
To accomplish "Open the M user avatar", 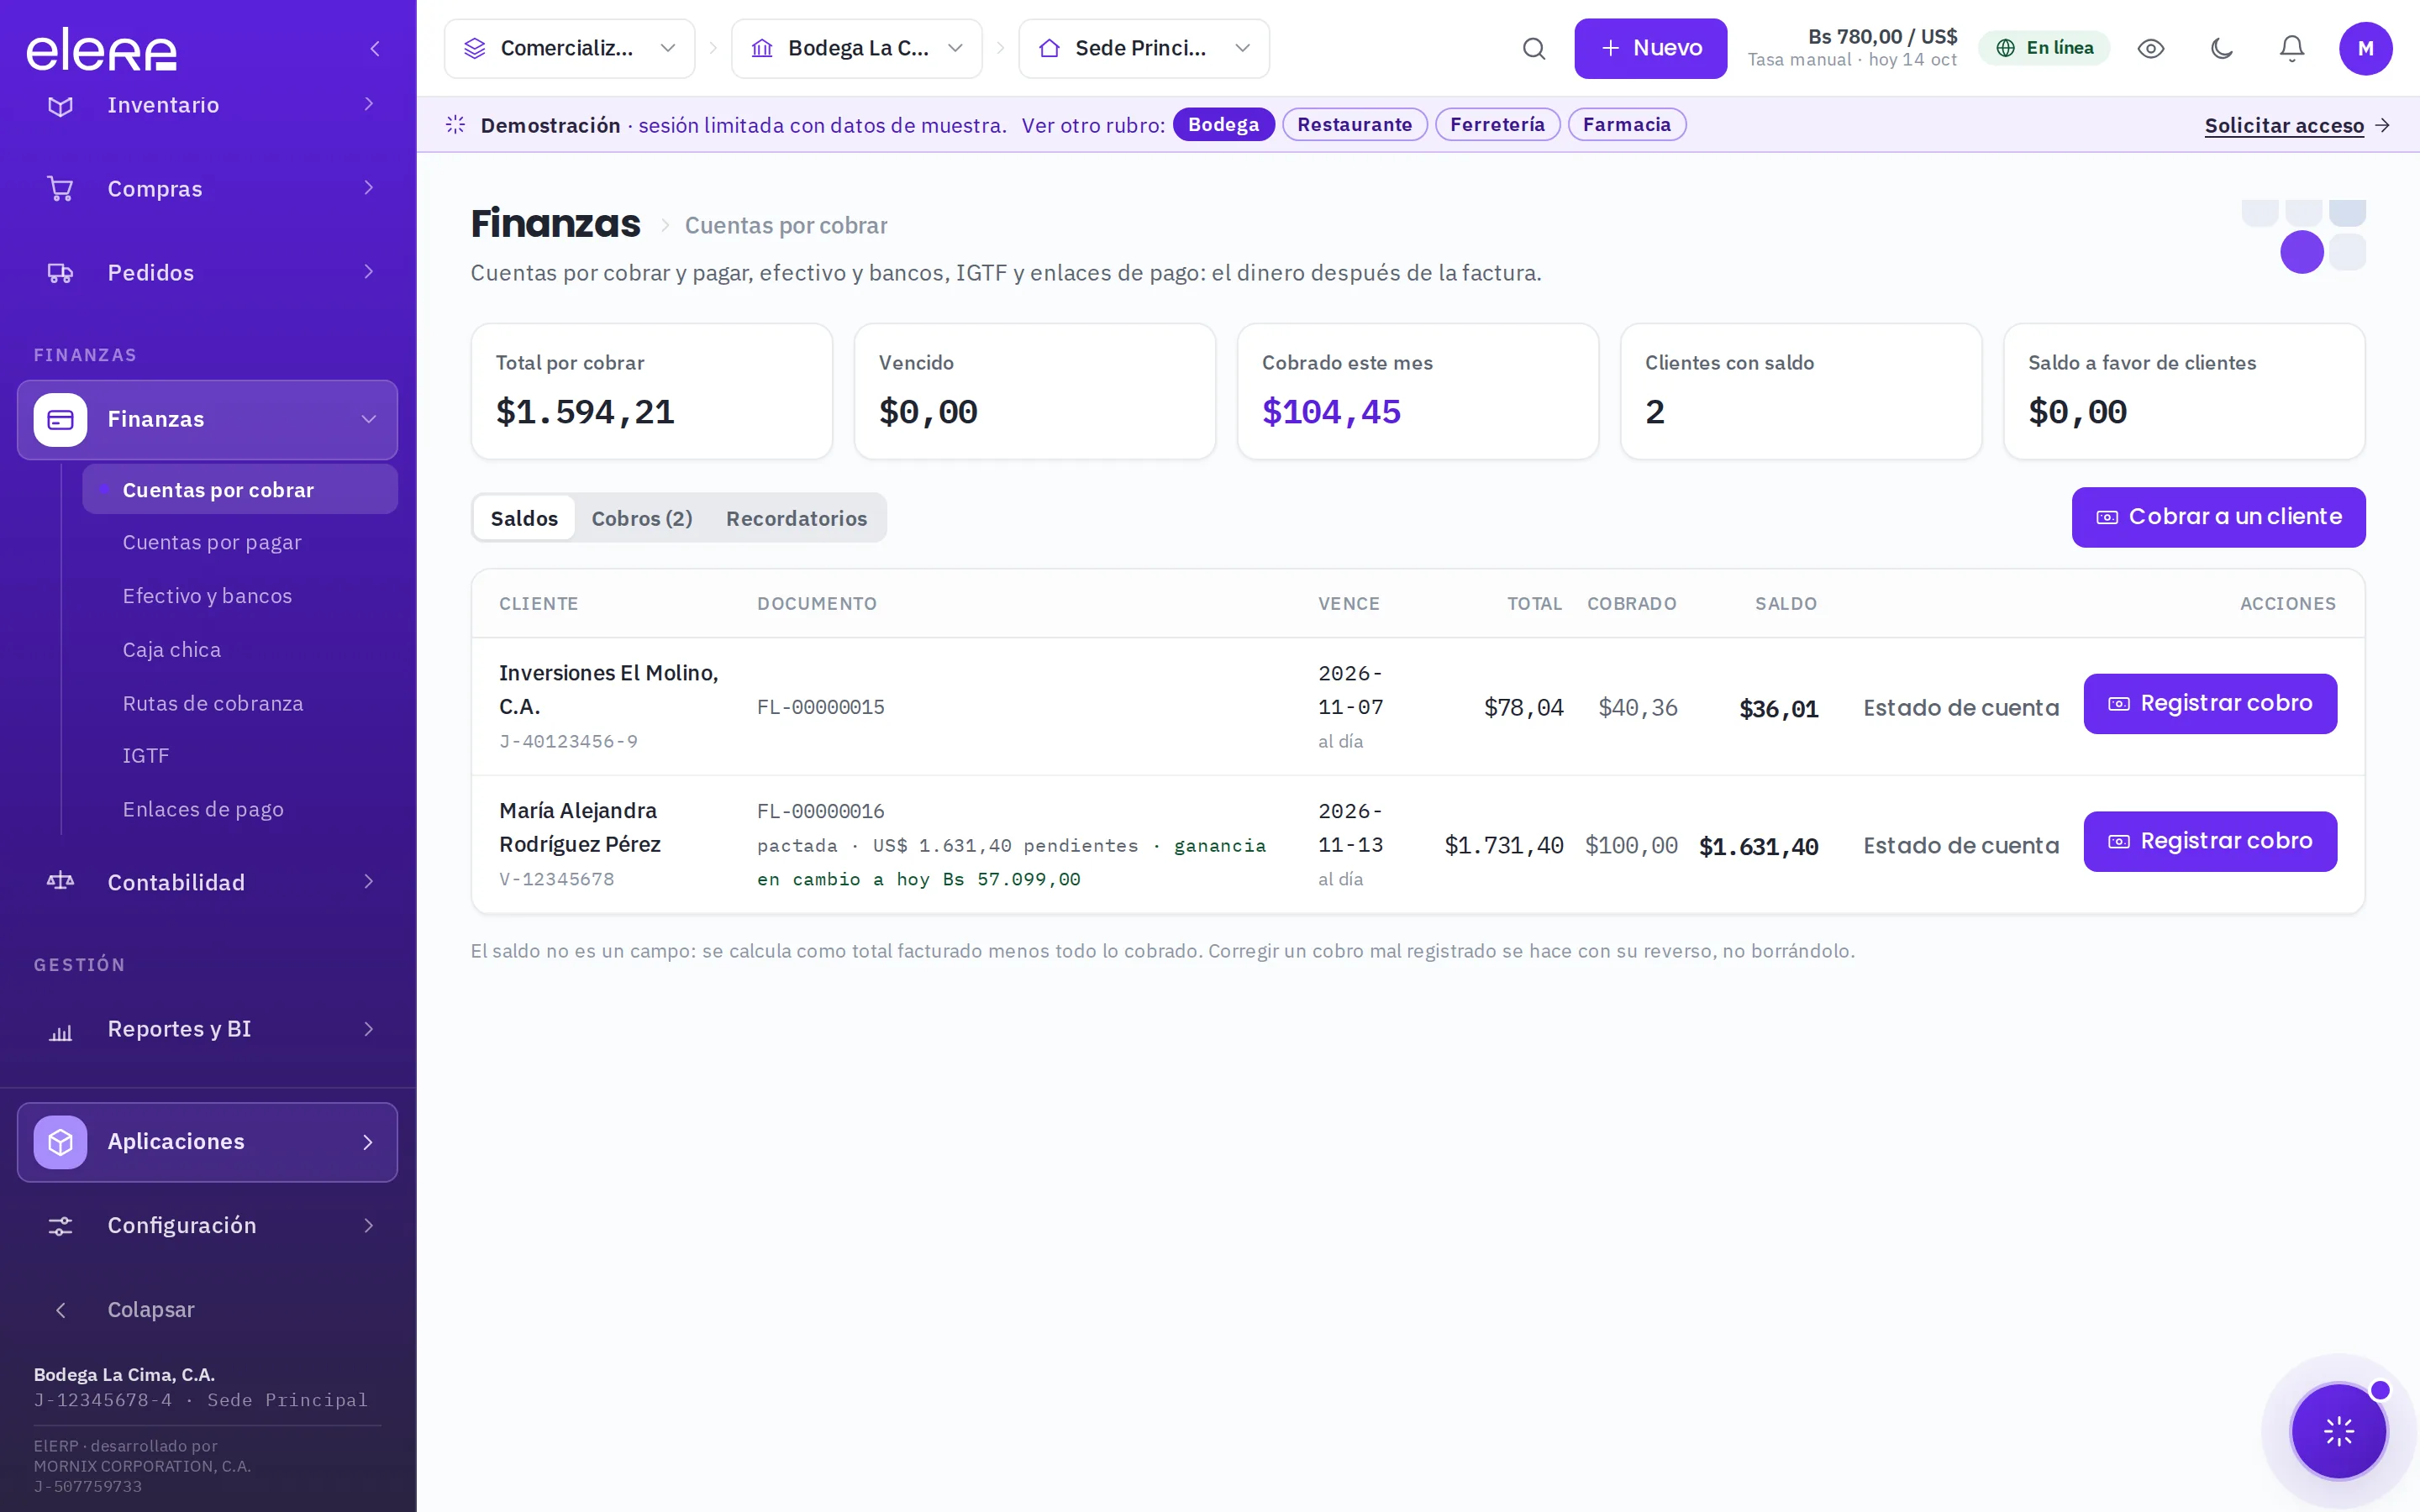I will tap(2365, 48).
